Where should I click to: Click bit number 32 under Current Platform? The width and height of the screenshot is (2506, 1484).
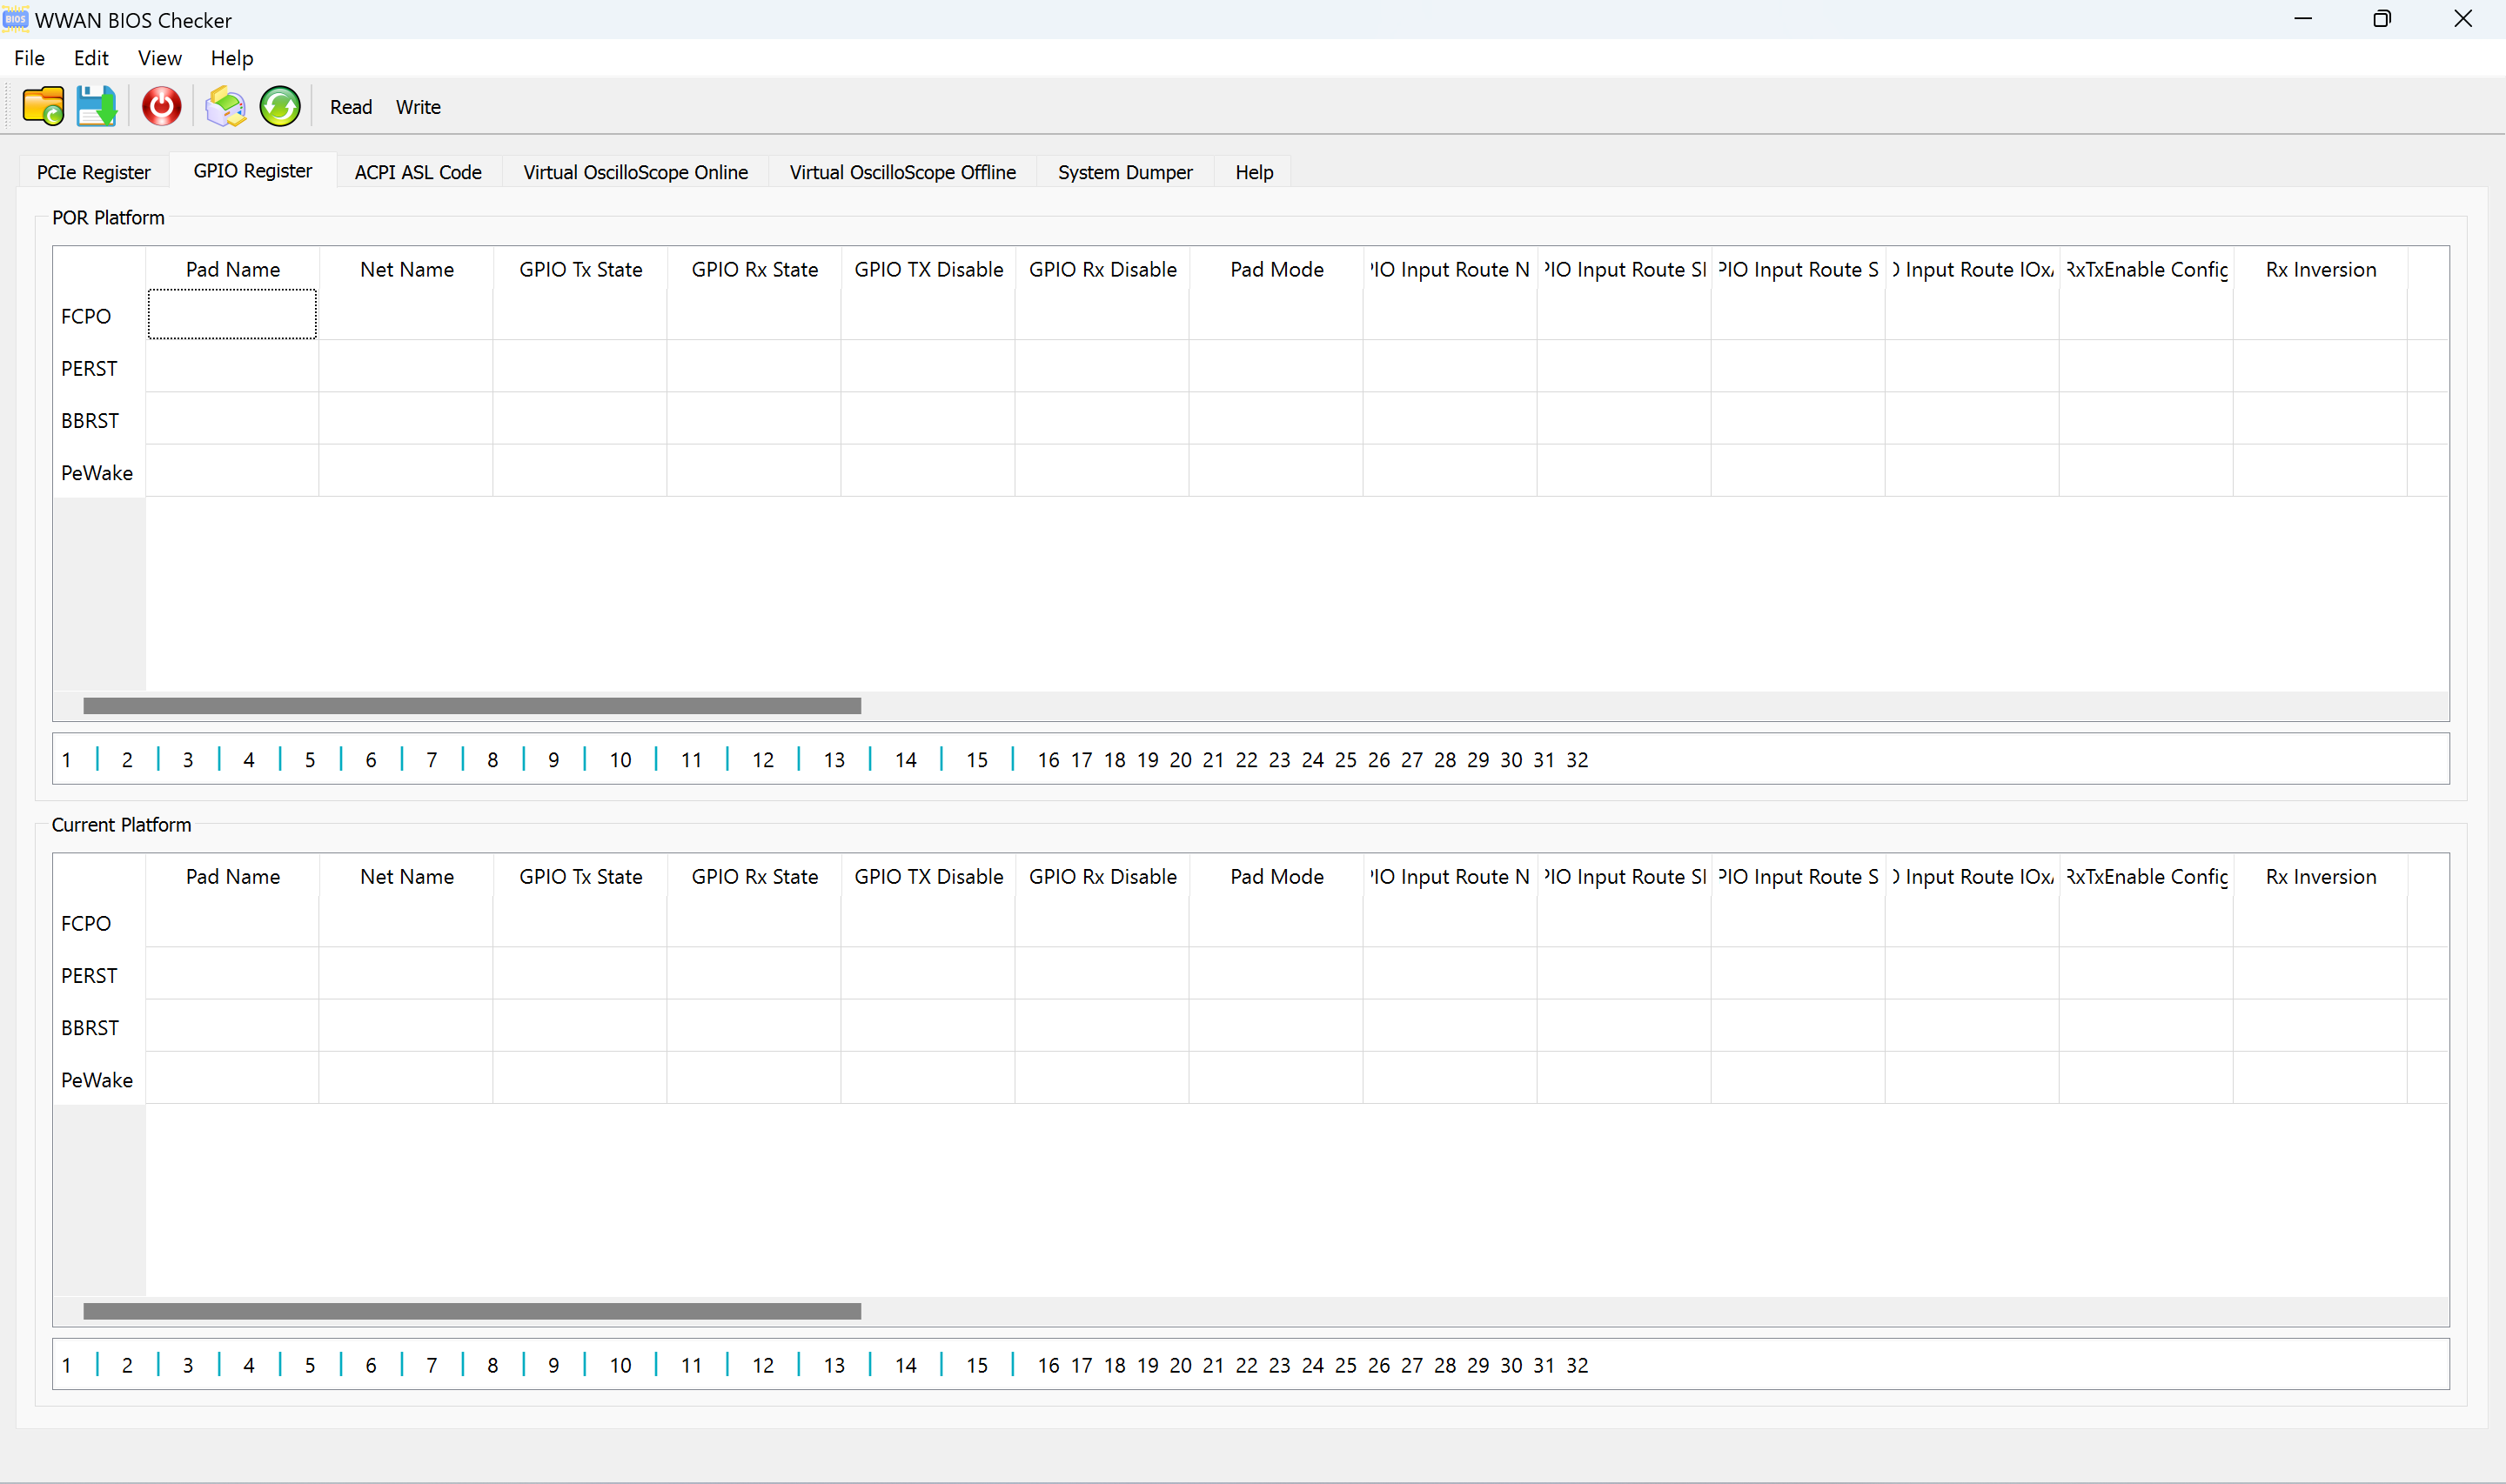point(1577,1365)
